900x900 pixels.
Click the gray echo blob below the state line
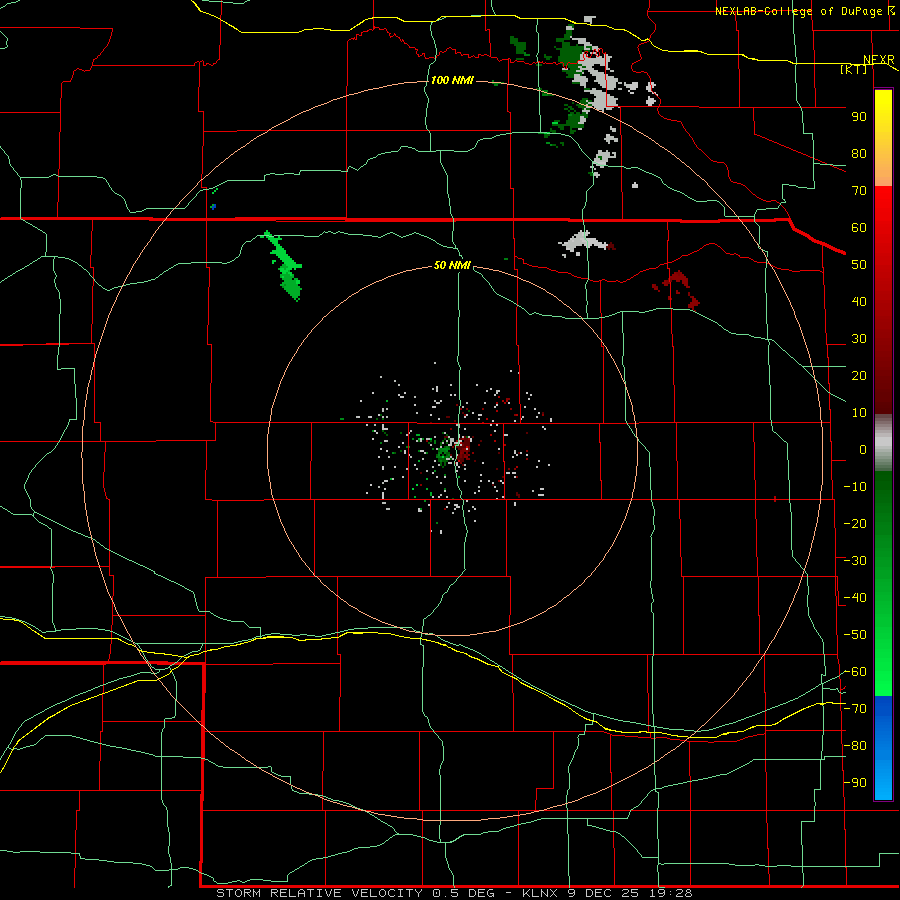coord(583,242)
